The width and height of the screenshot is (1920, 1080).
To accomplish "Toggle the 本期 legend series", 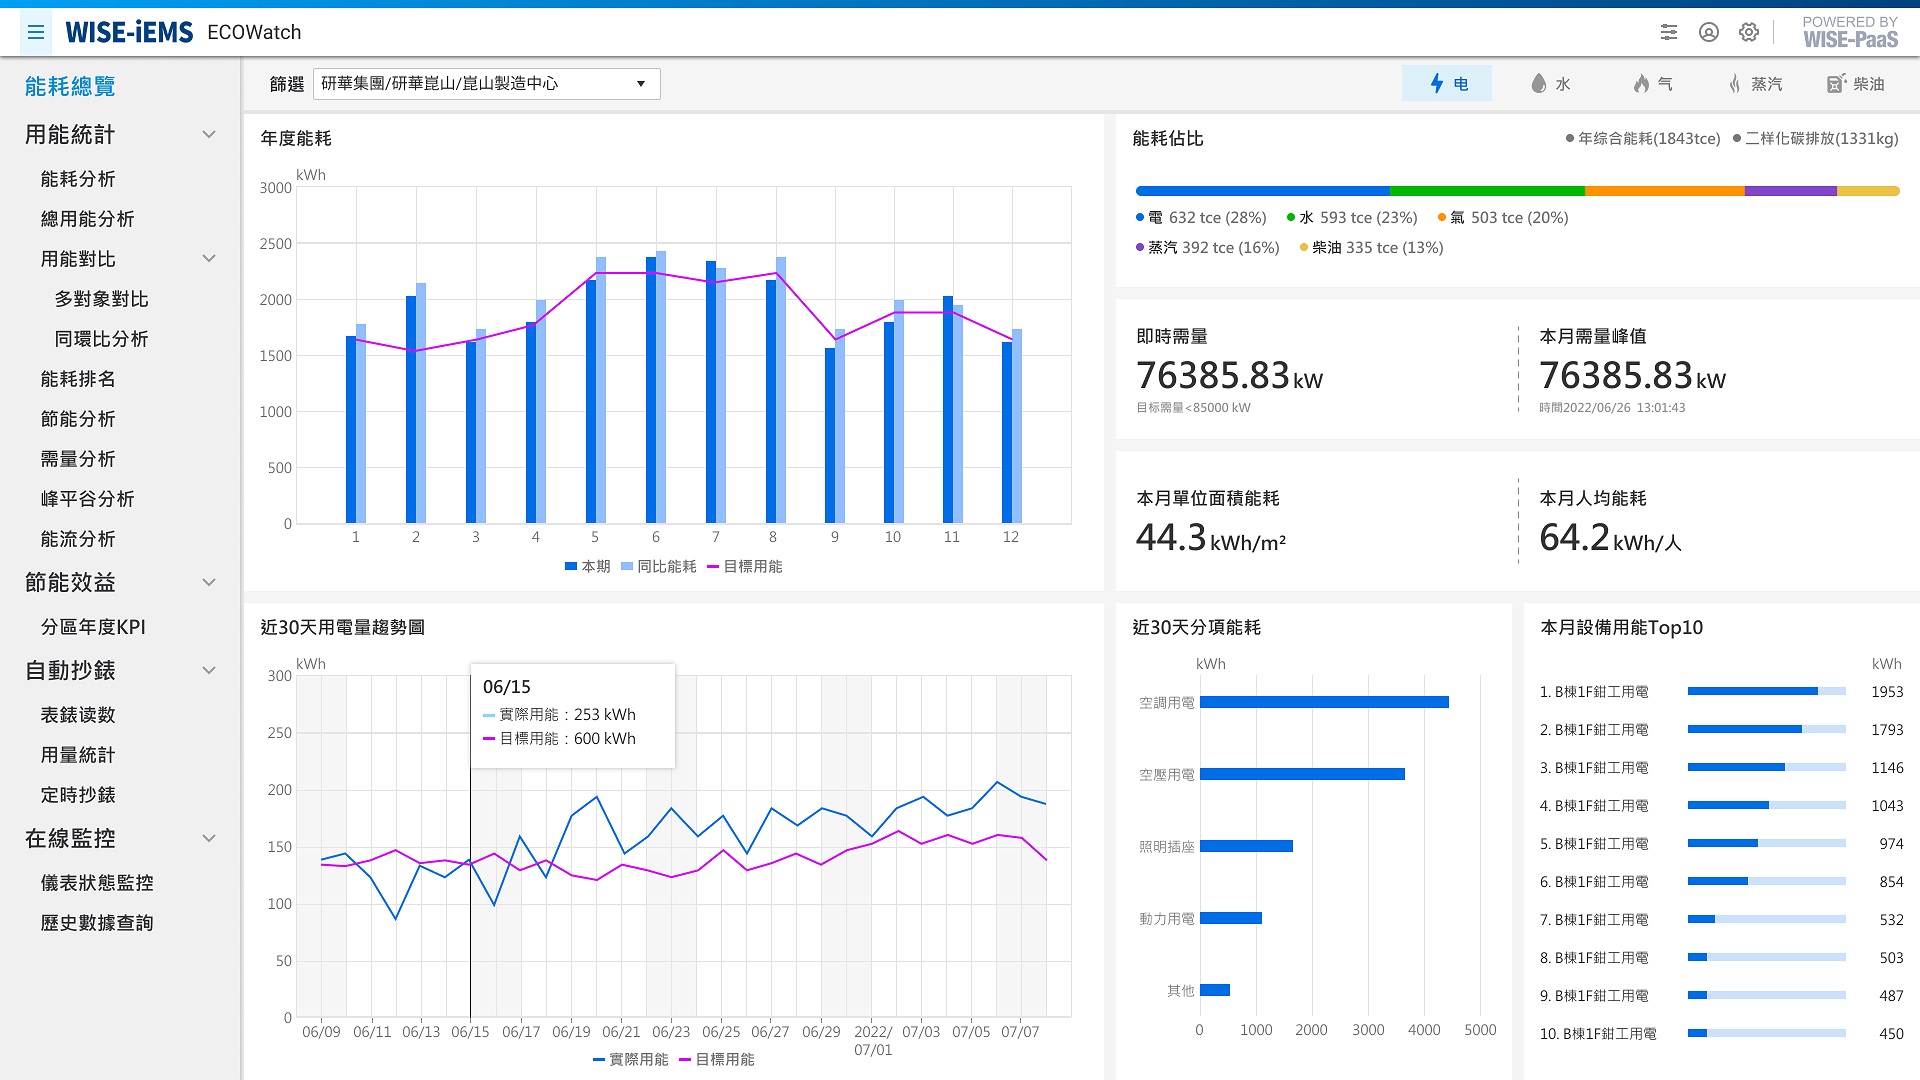I will click(587, 566).
